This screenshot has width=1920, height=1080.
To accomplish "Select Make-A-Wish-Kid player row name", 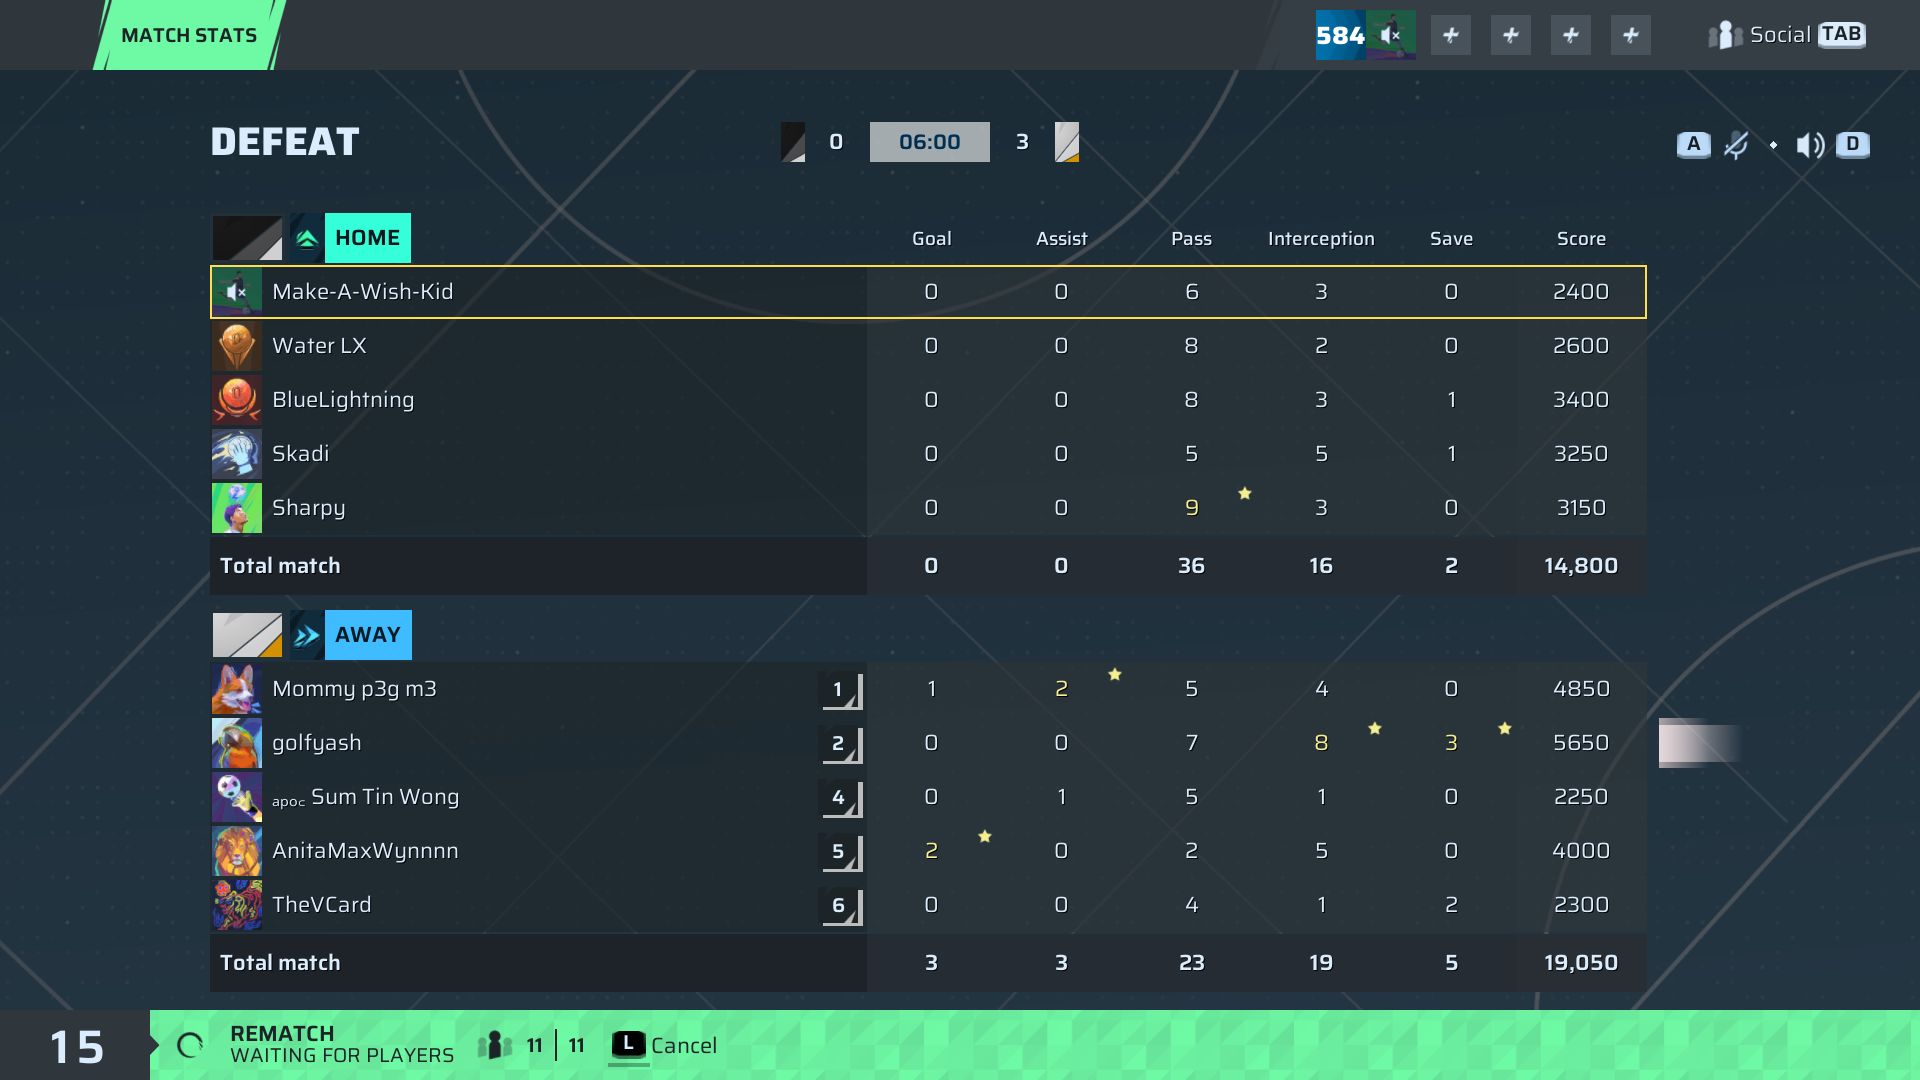I will coord(362,292).
